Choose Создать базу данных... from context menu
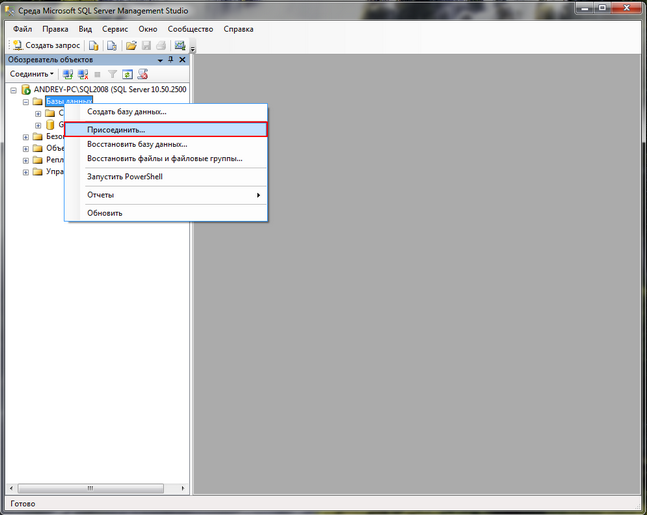This screenshot has height=515, width=647. click(166, 112)
